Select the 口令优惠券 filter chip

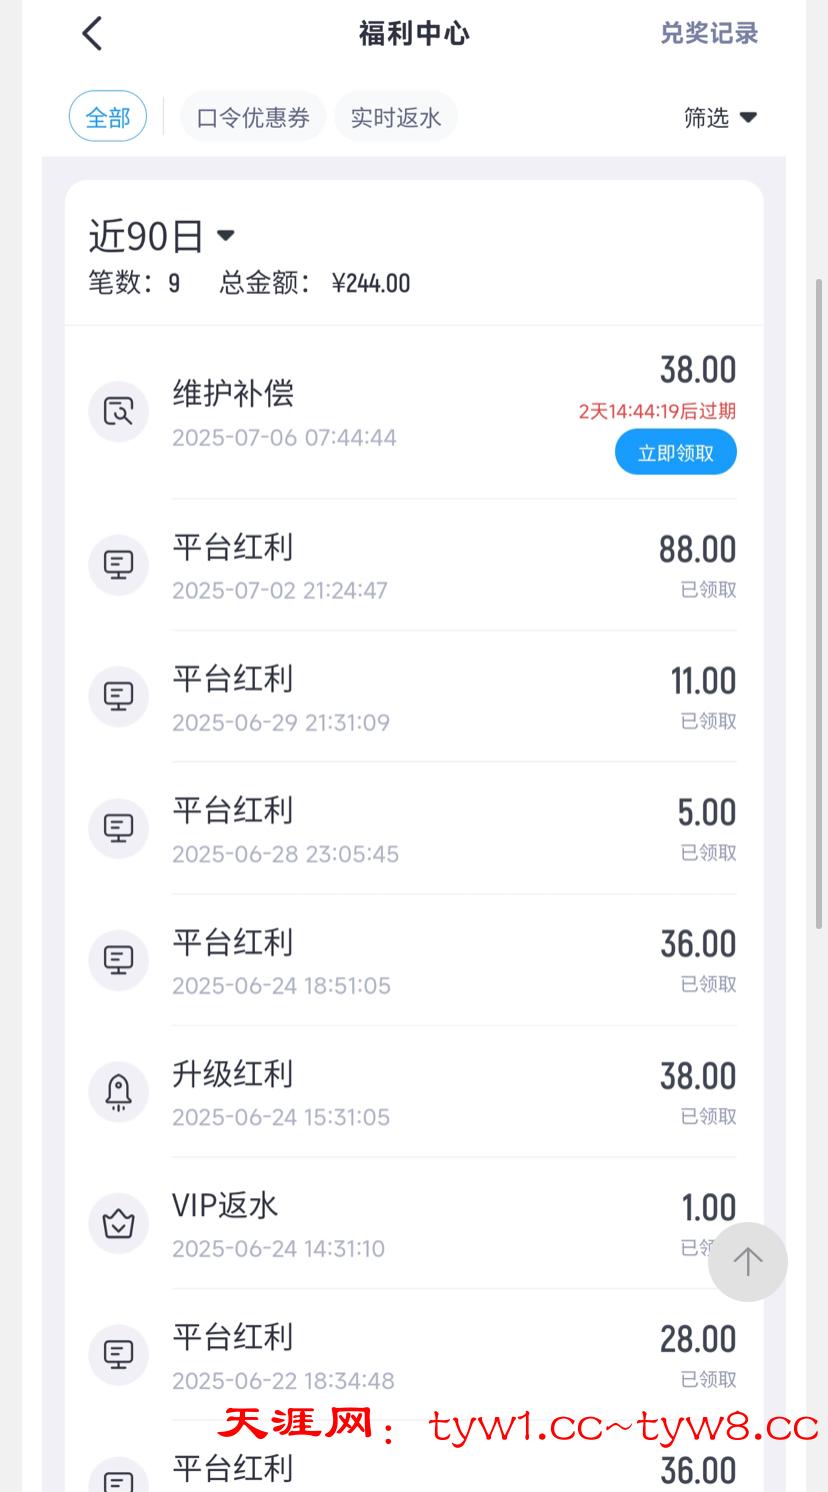[253, 118]
